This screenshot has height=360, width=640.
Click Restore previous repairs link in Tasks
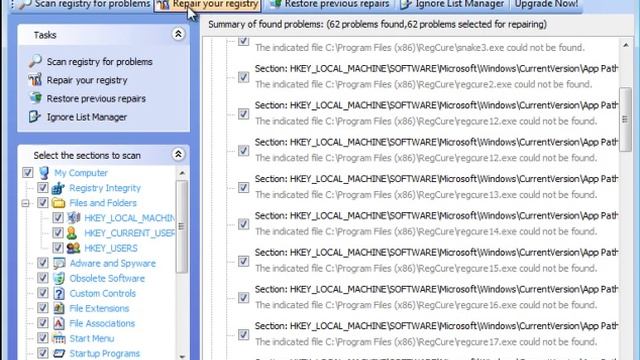(x=96, y=98)
